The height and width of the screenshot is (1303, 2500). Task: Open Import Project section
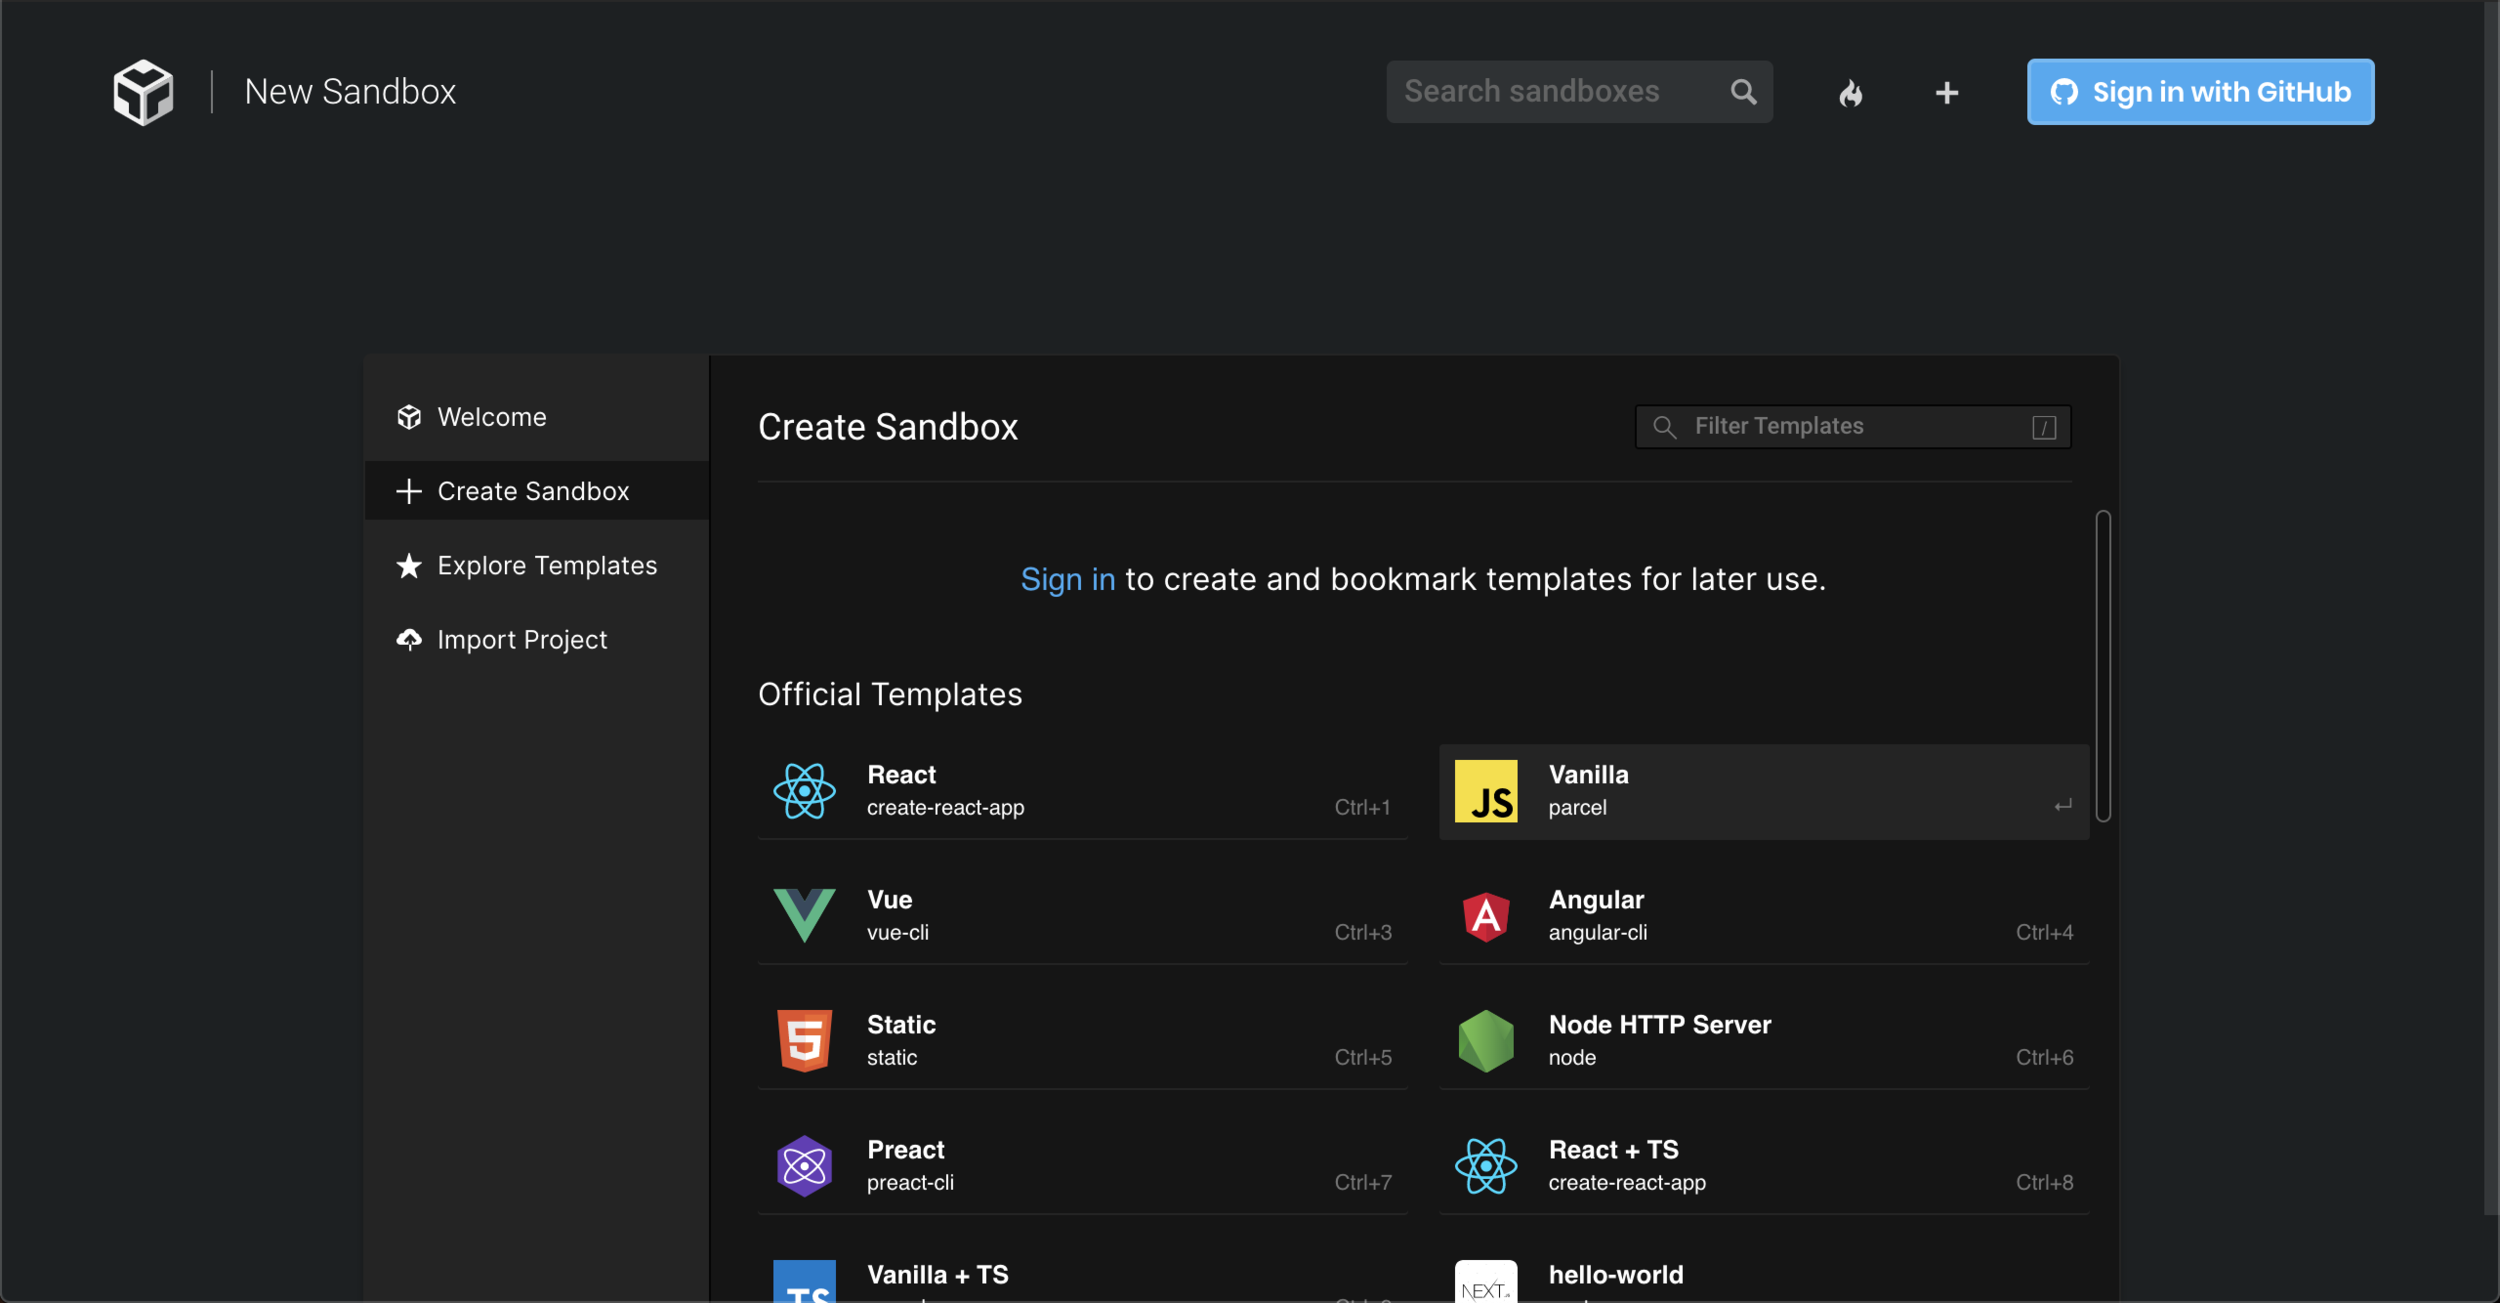tap(521, 640)
